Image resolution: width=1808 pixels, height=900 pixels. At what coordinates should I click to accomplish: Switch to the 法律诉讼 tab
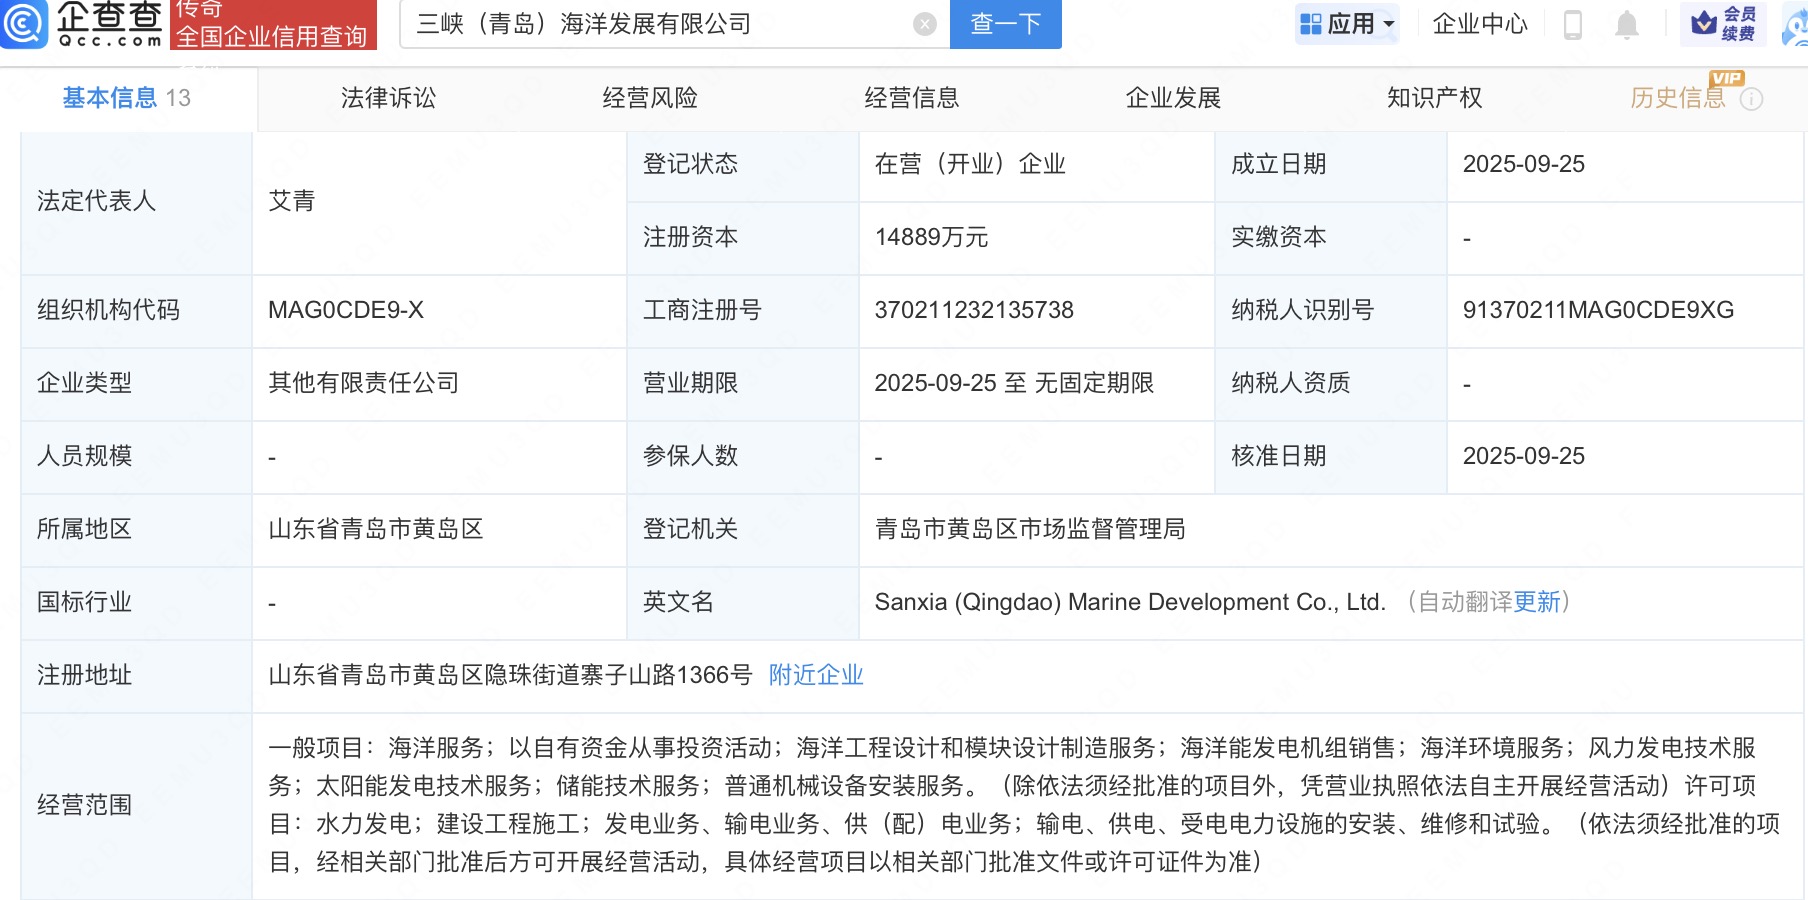pos(388,98)
